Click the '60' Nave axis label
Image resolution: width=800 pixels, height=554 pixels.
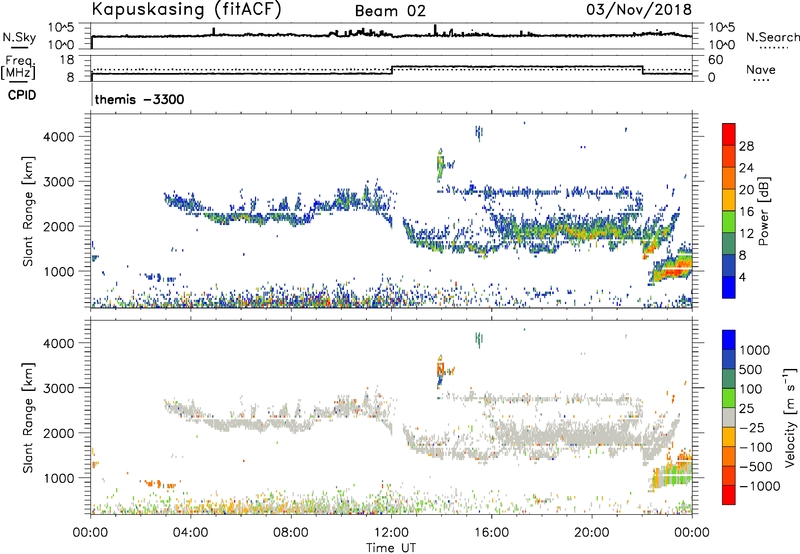point(716,60)
